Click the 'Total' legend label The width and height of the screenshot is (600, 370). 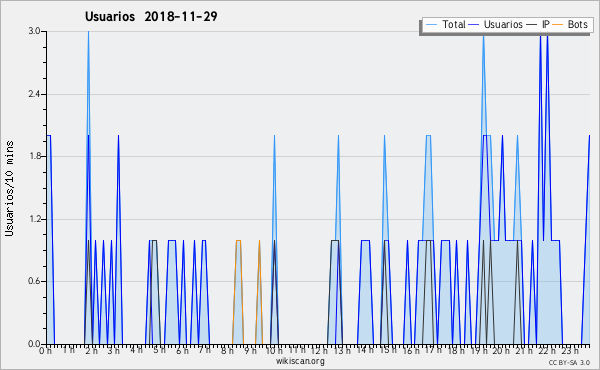point(454,24)
